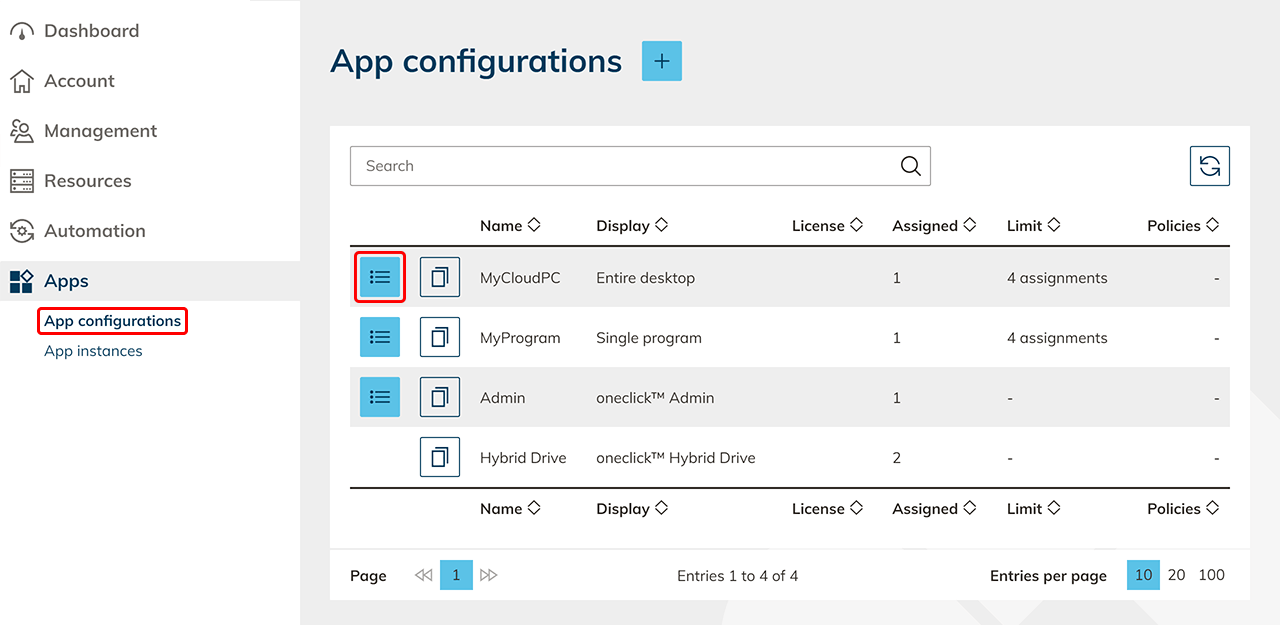Open the list menu for MyProgram
The height and width of the screenshot is (625, 1280).
point(380,337)
